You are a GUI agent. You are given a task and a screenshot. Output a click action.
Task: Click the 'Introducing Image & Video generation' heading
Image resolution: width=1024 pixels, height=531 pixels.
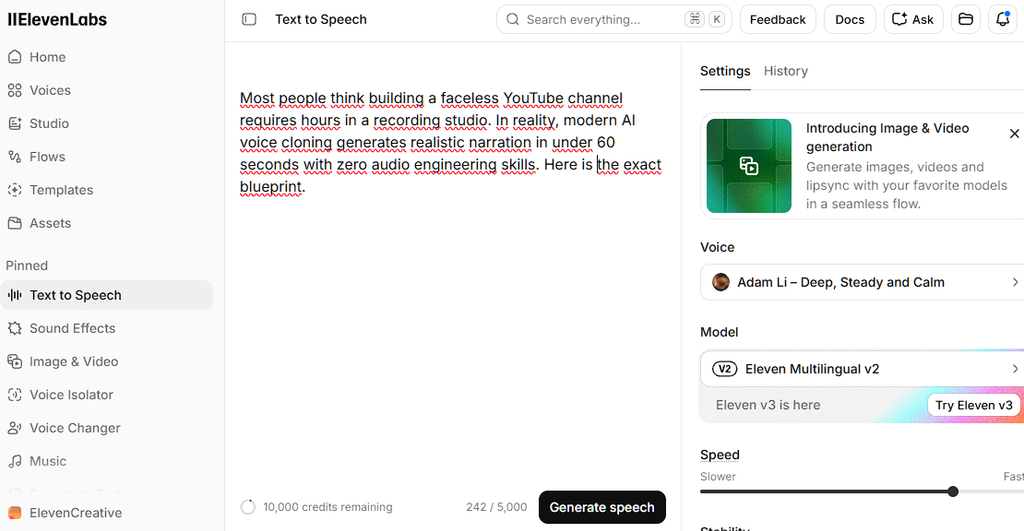[x=888, y=137]
